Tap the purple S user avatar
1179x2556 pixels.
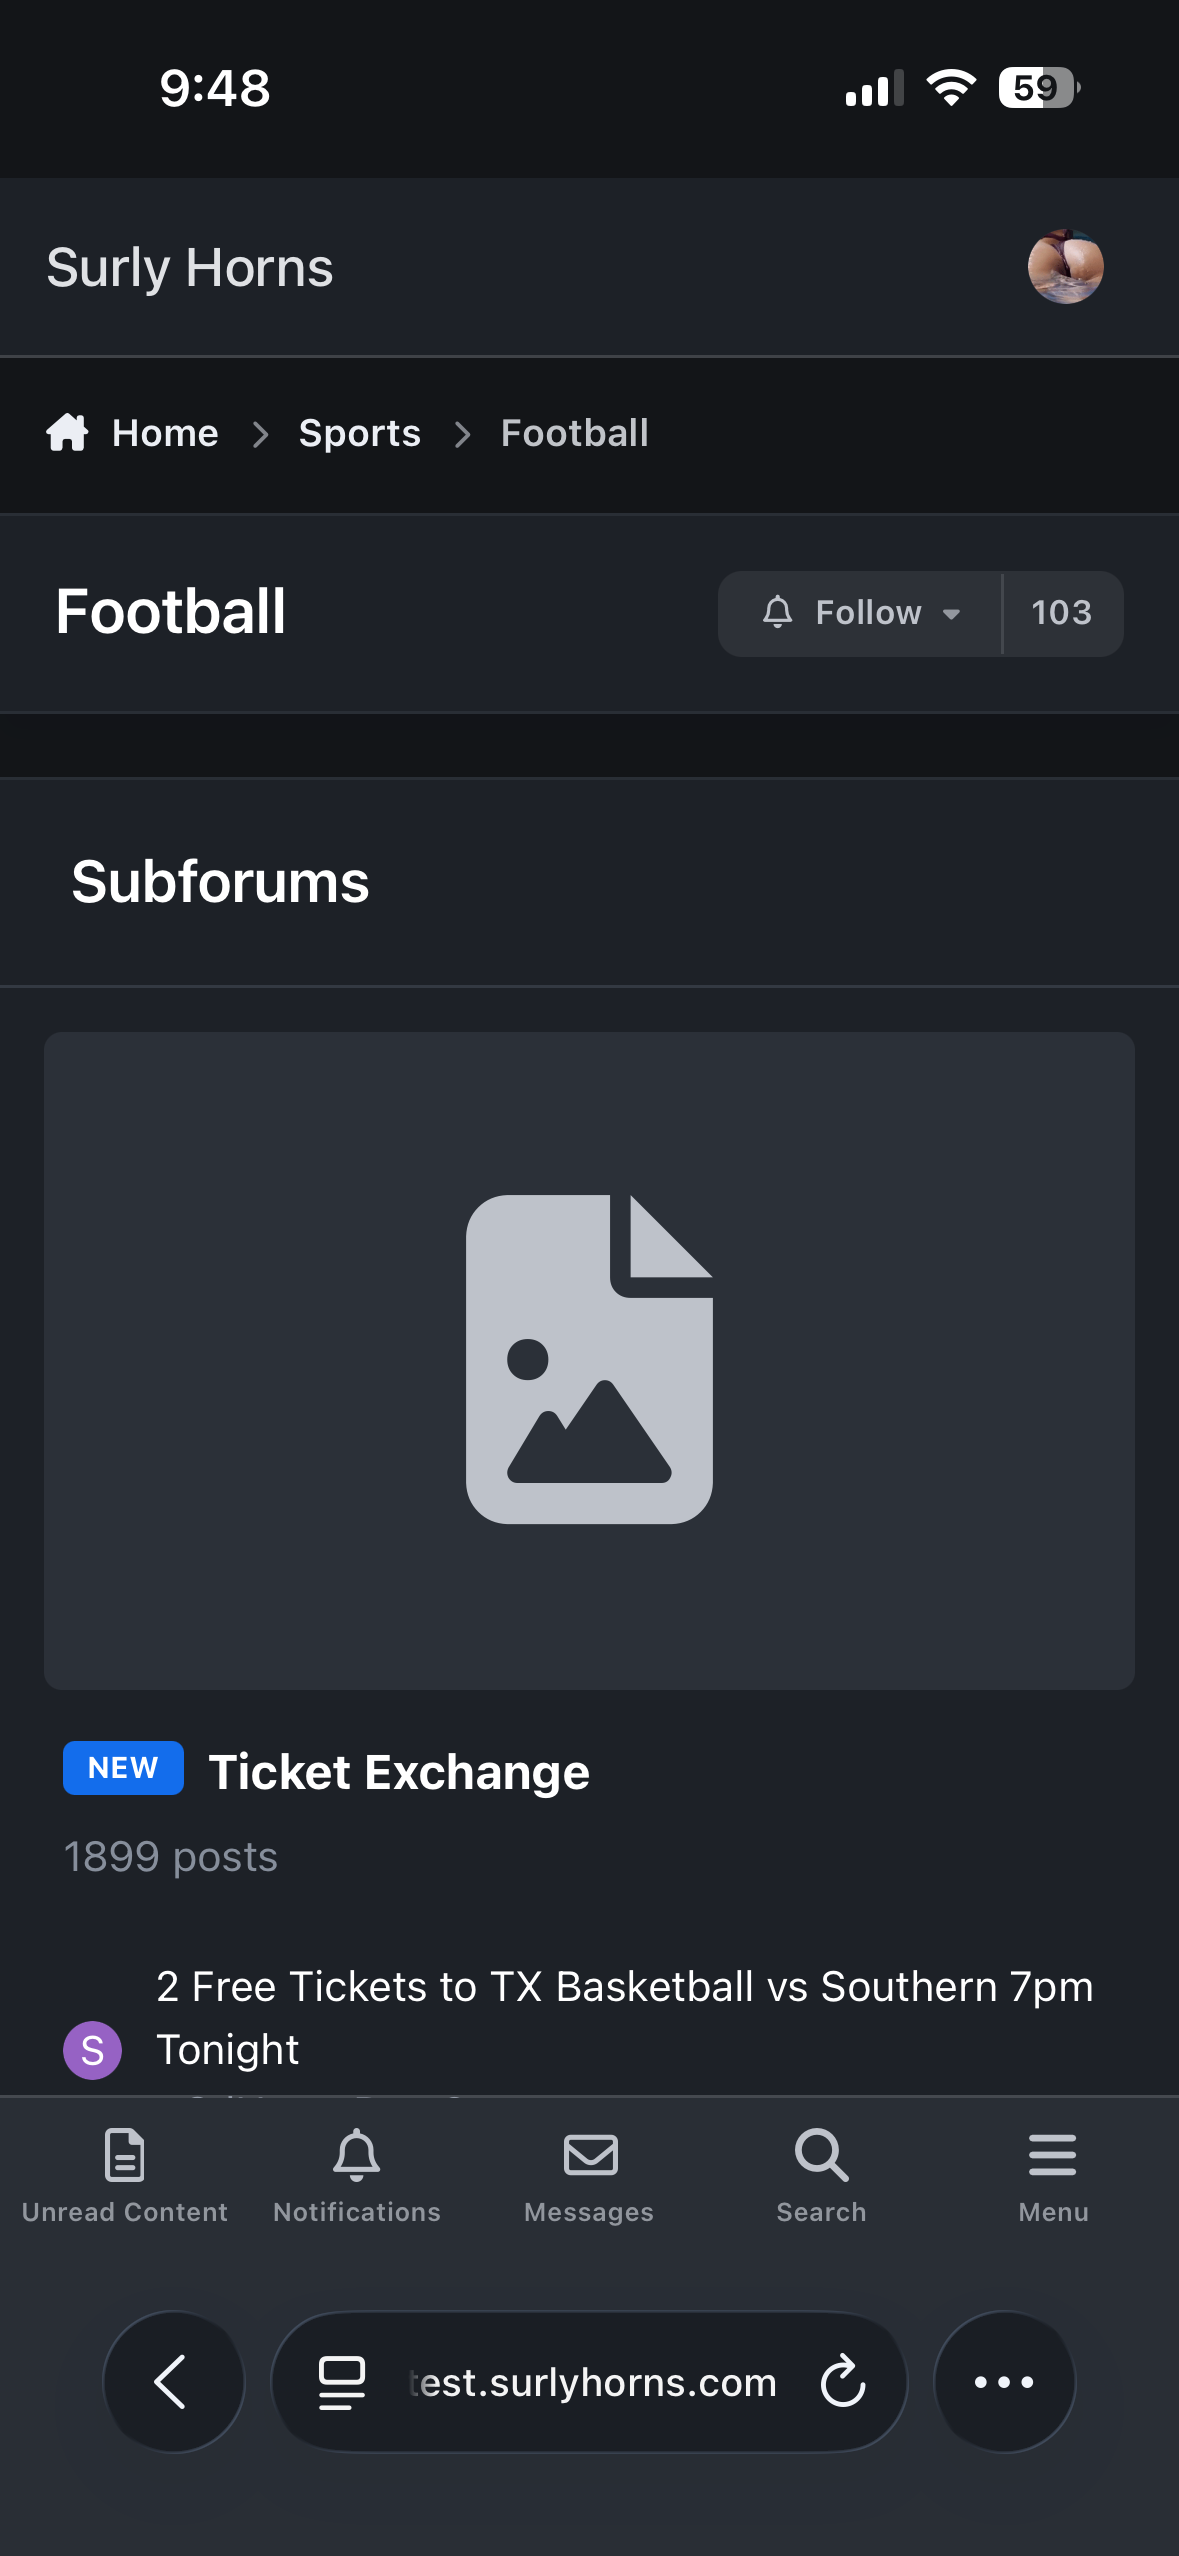tap(93, 2050)
